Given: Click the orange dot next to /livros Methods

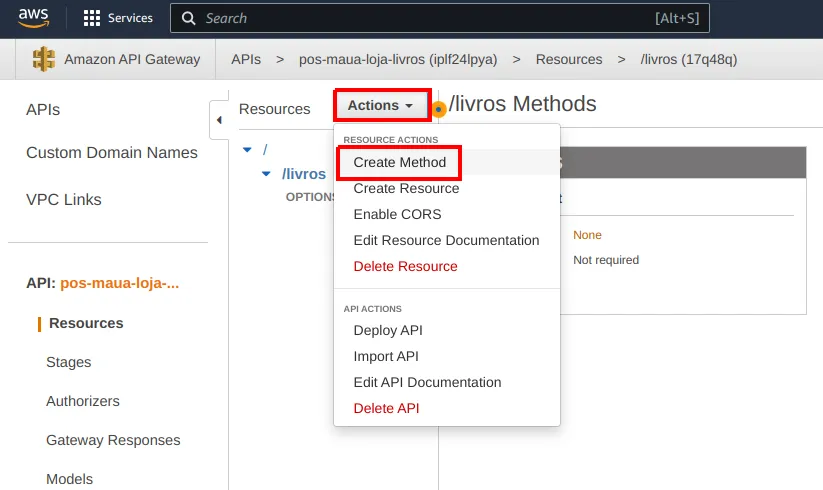Looking at the screenshot, I should coord(439,110).
